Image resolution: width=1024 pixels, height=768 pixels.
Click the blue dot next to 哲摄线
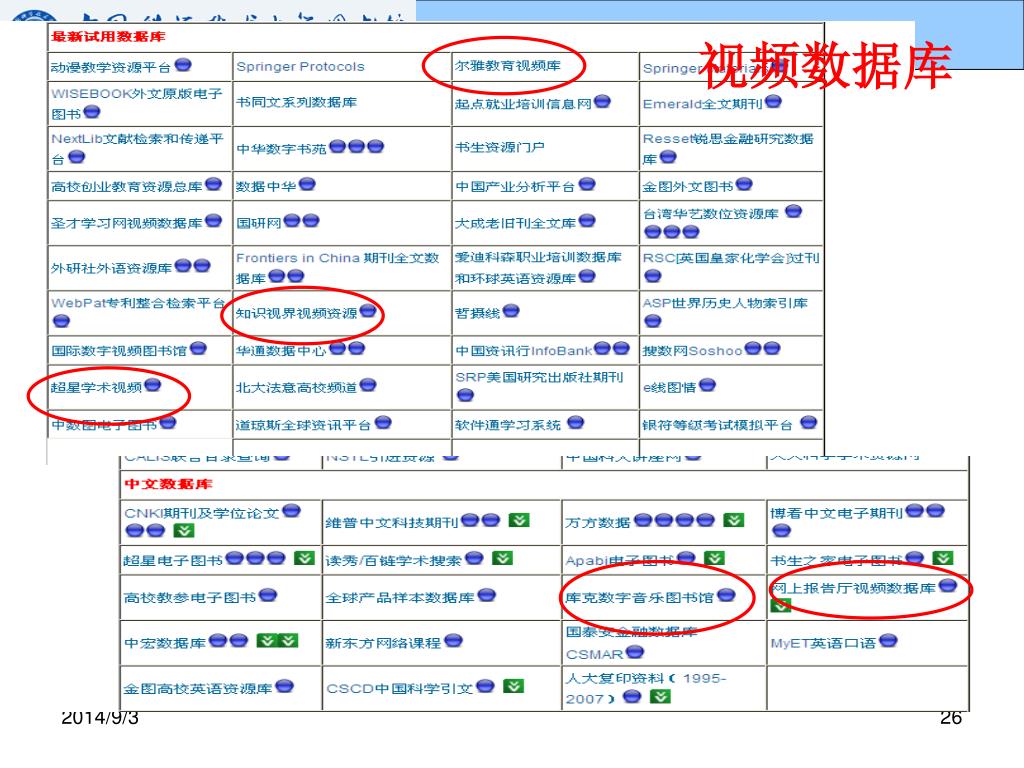[x=511, y=311]
